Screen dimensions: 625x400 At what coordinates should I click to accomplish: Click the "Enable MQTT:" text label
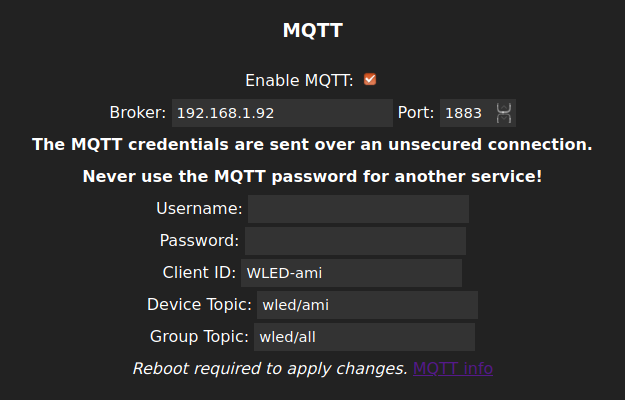click(x=299, y=80)
